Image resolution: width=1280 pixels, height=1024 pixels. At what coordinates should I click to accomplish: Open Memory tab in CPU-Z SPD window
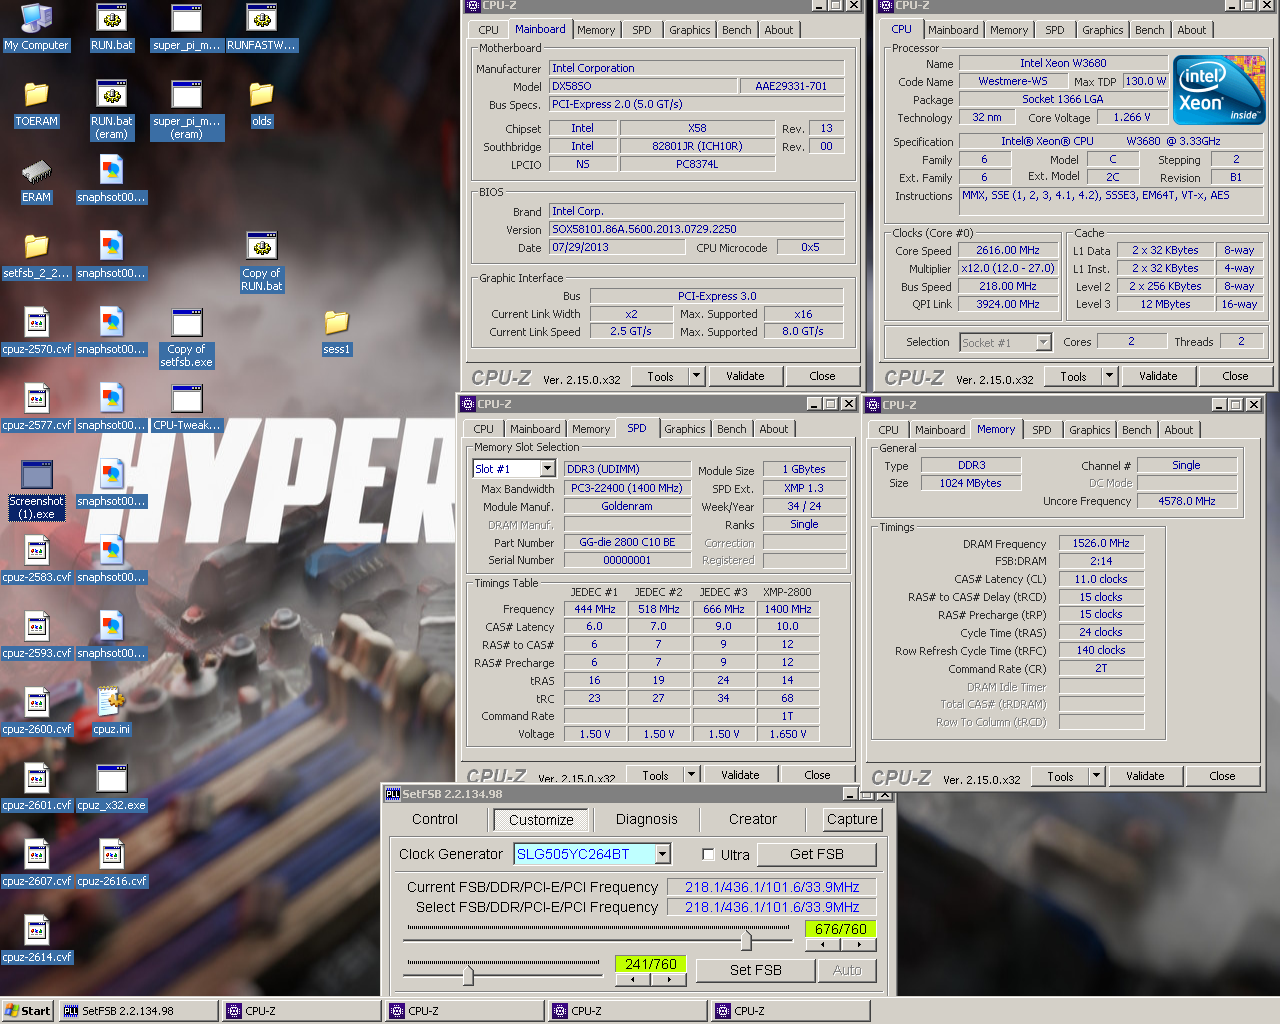(x=591, y=429)
